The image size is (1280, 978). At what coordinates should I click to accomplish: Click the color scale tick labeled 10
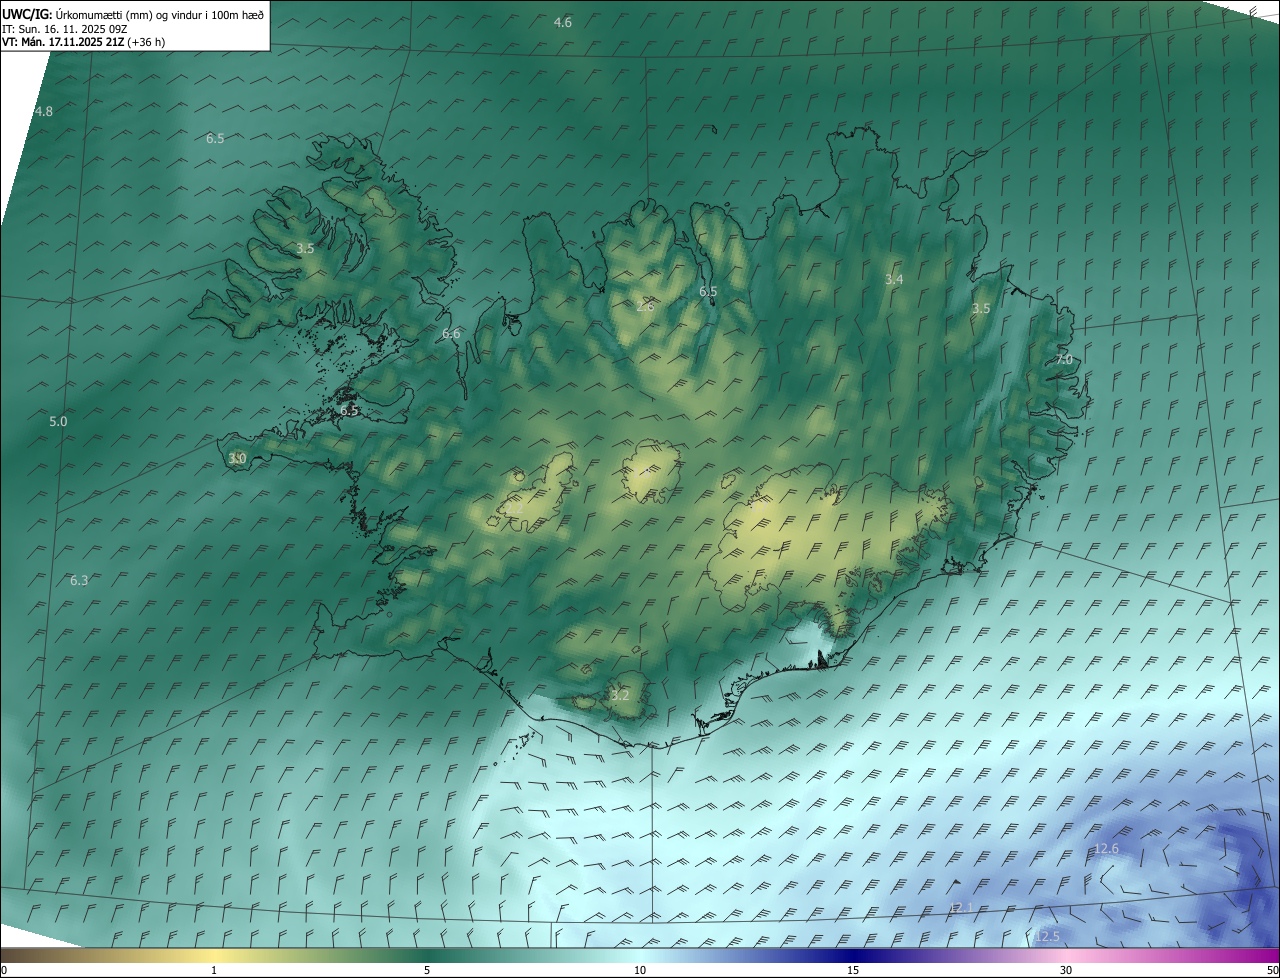pos(640,970)
